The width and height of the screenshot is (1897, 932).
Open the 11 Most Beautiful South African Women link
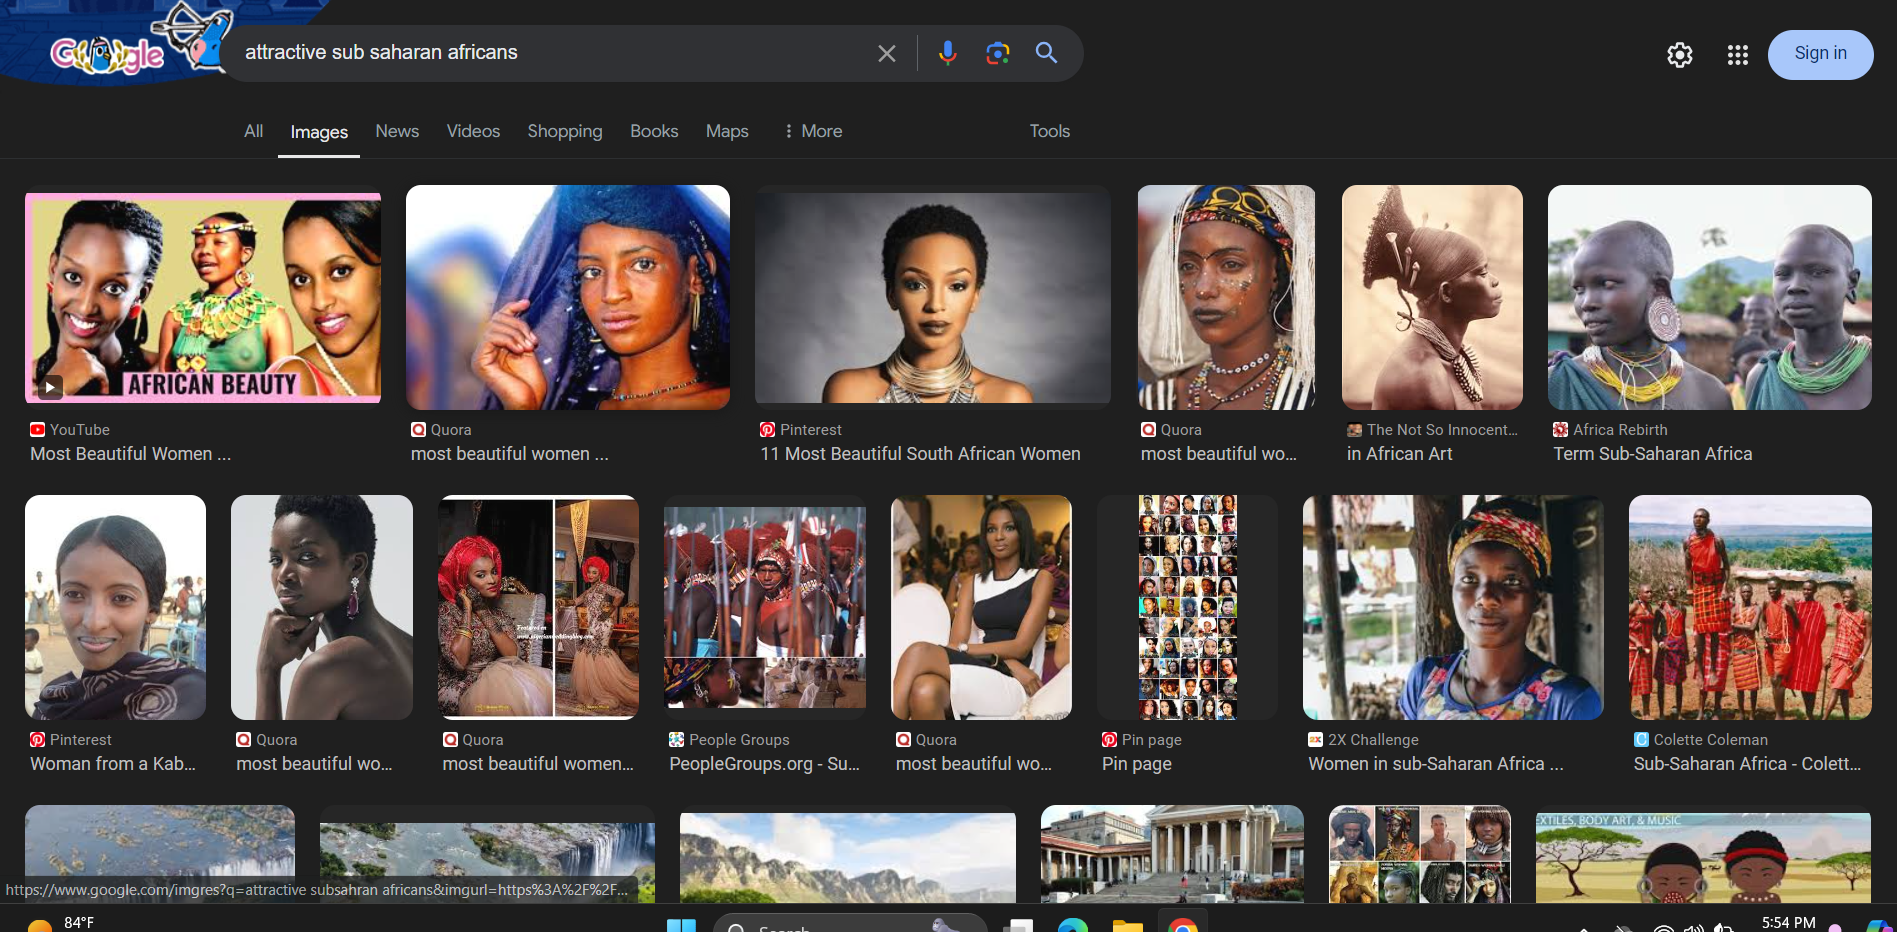(x=920, y=454)
